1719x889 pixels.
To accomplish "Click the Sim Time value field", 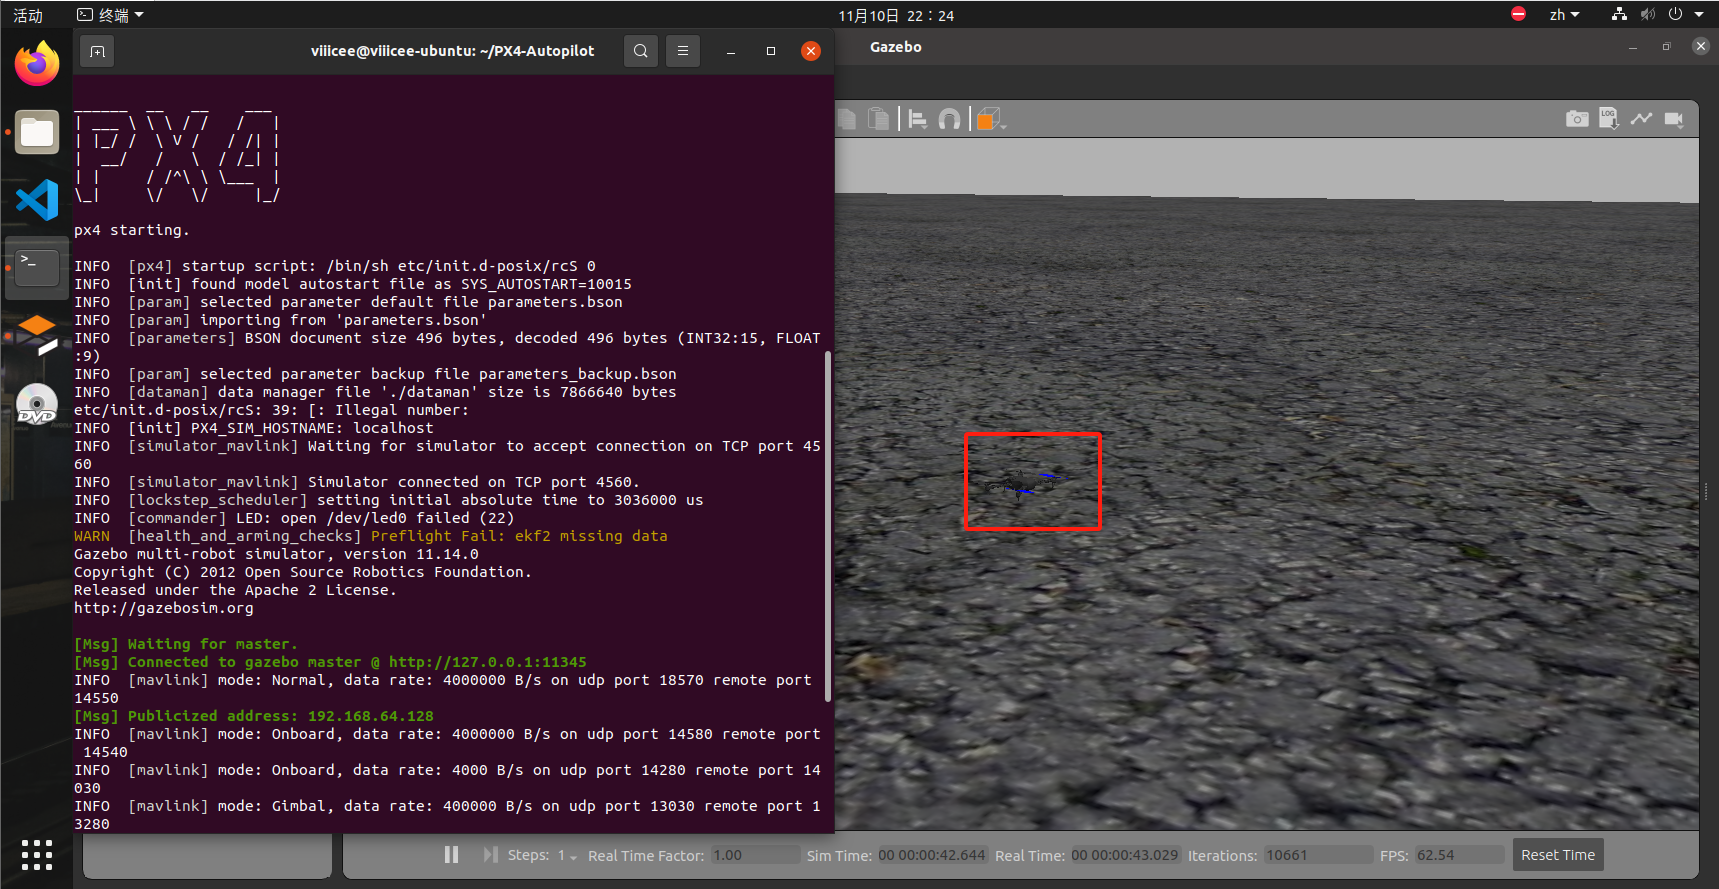I will tap(932, 855).
